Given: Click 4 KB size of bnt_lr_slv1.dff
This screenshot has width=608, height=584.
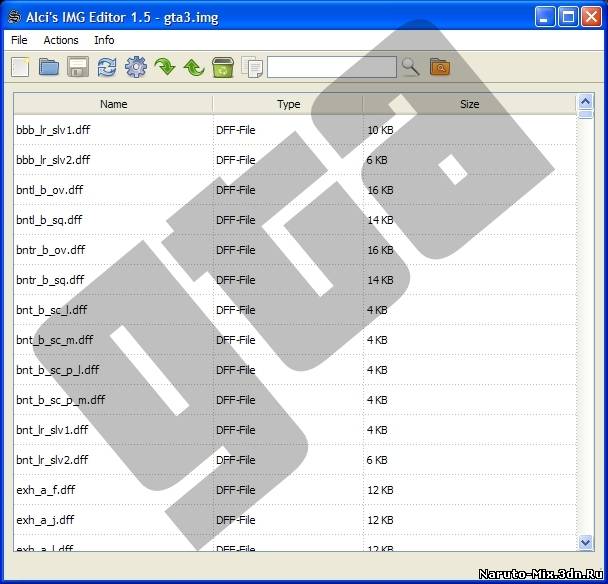Looking at the screenshot, I should 377,430.
